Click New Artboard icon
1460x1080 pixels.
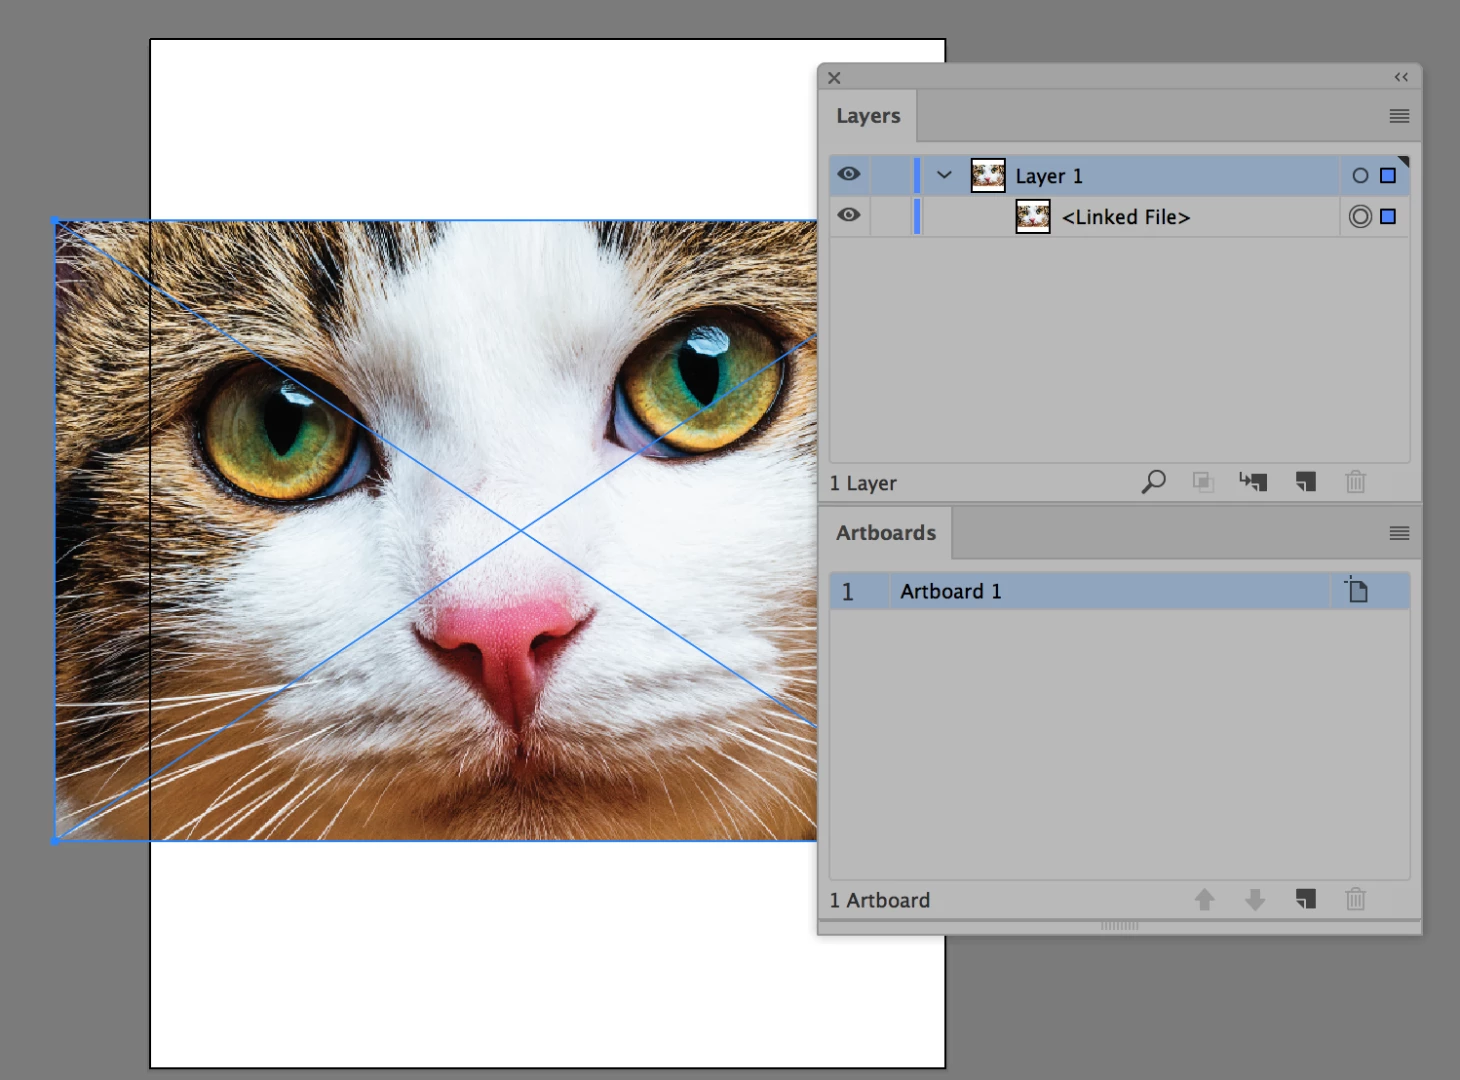1305,899
